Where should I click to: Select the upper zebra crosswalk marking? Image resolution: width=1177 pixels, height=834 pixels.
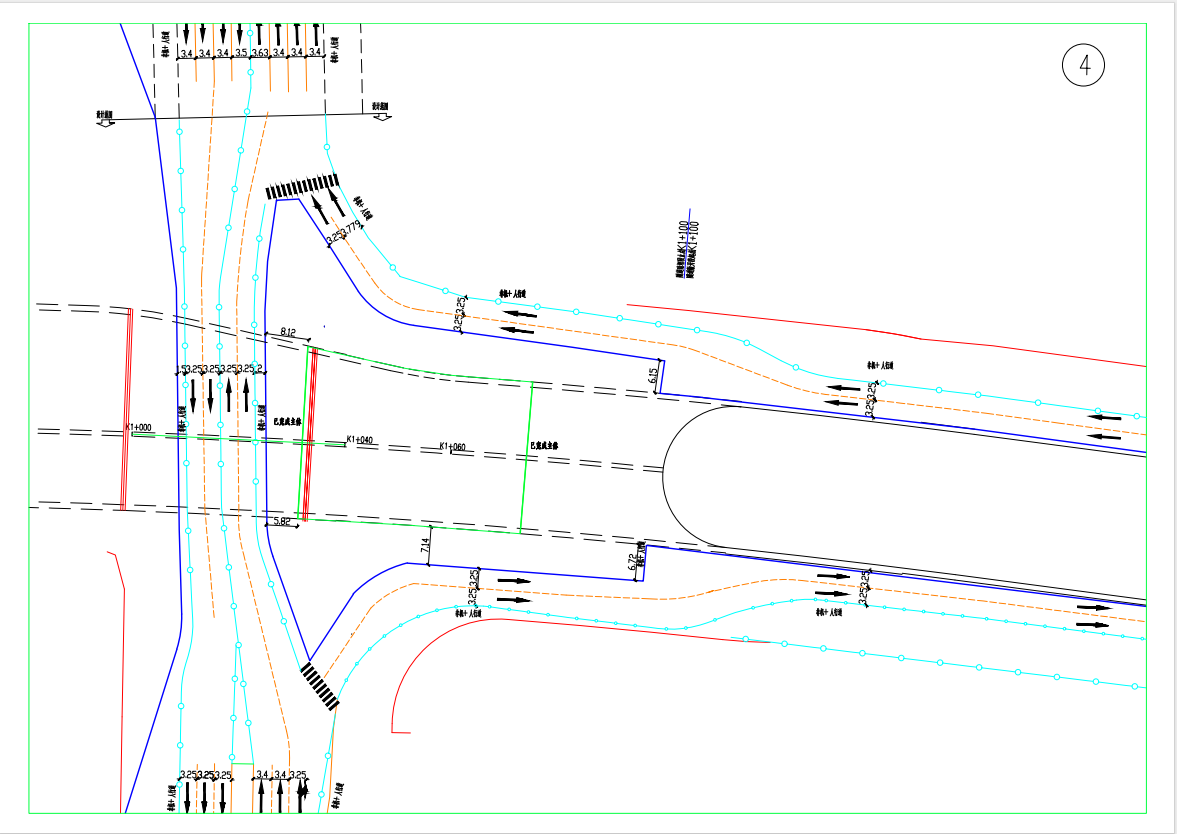[x=301, y=186]
